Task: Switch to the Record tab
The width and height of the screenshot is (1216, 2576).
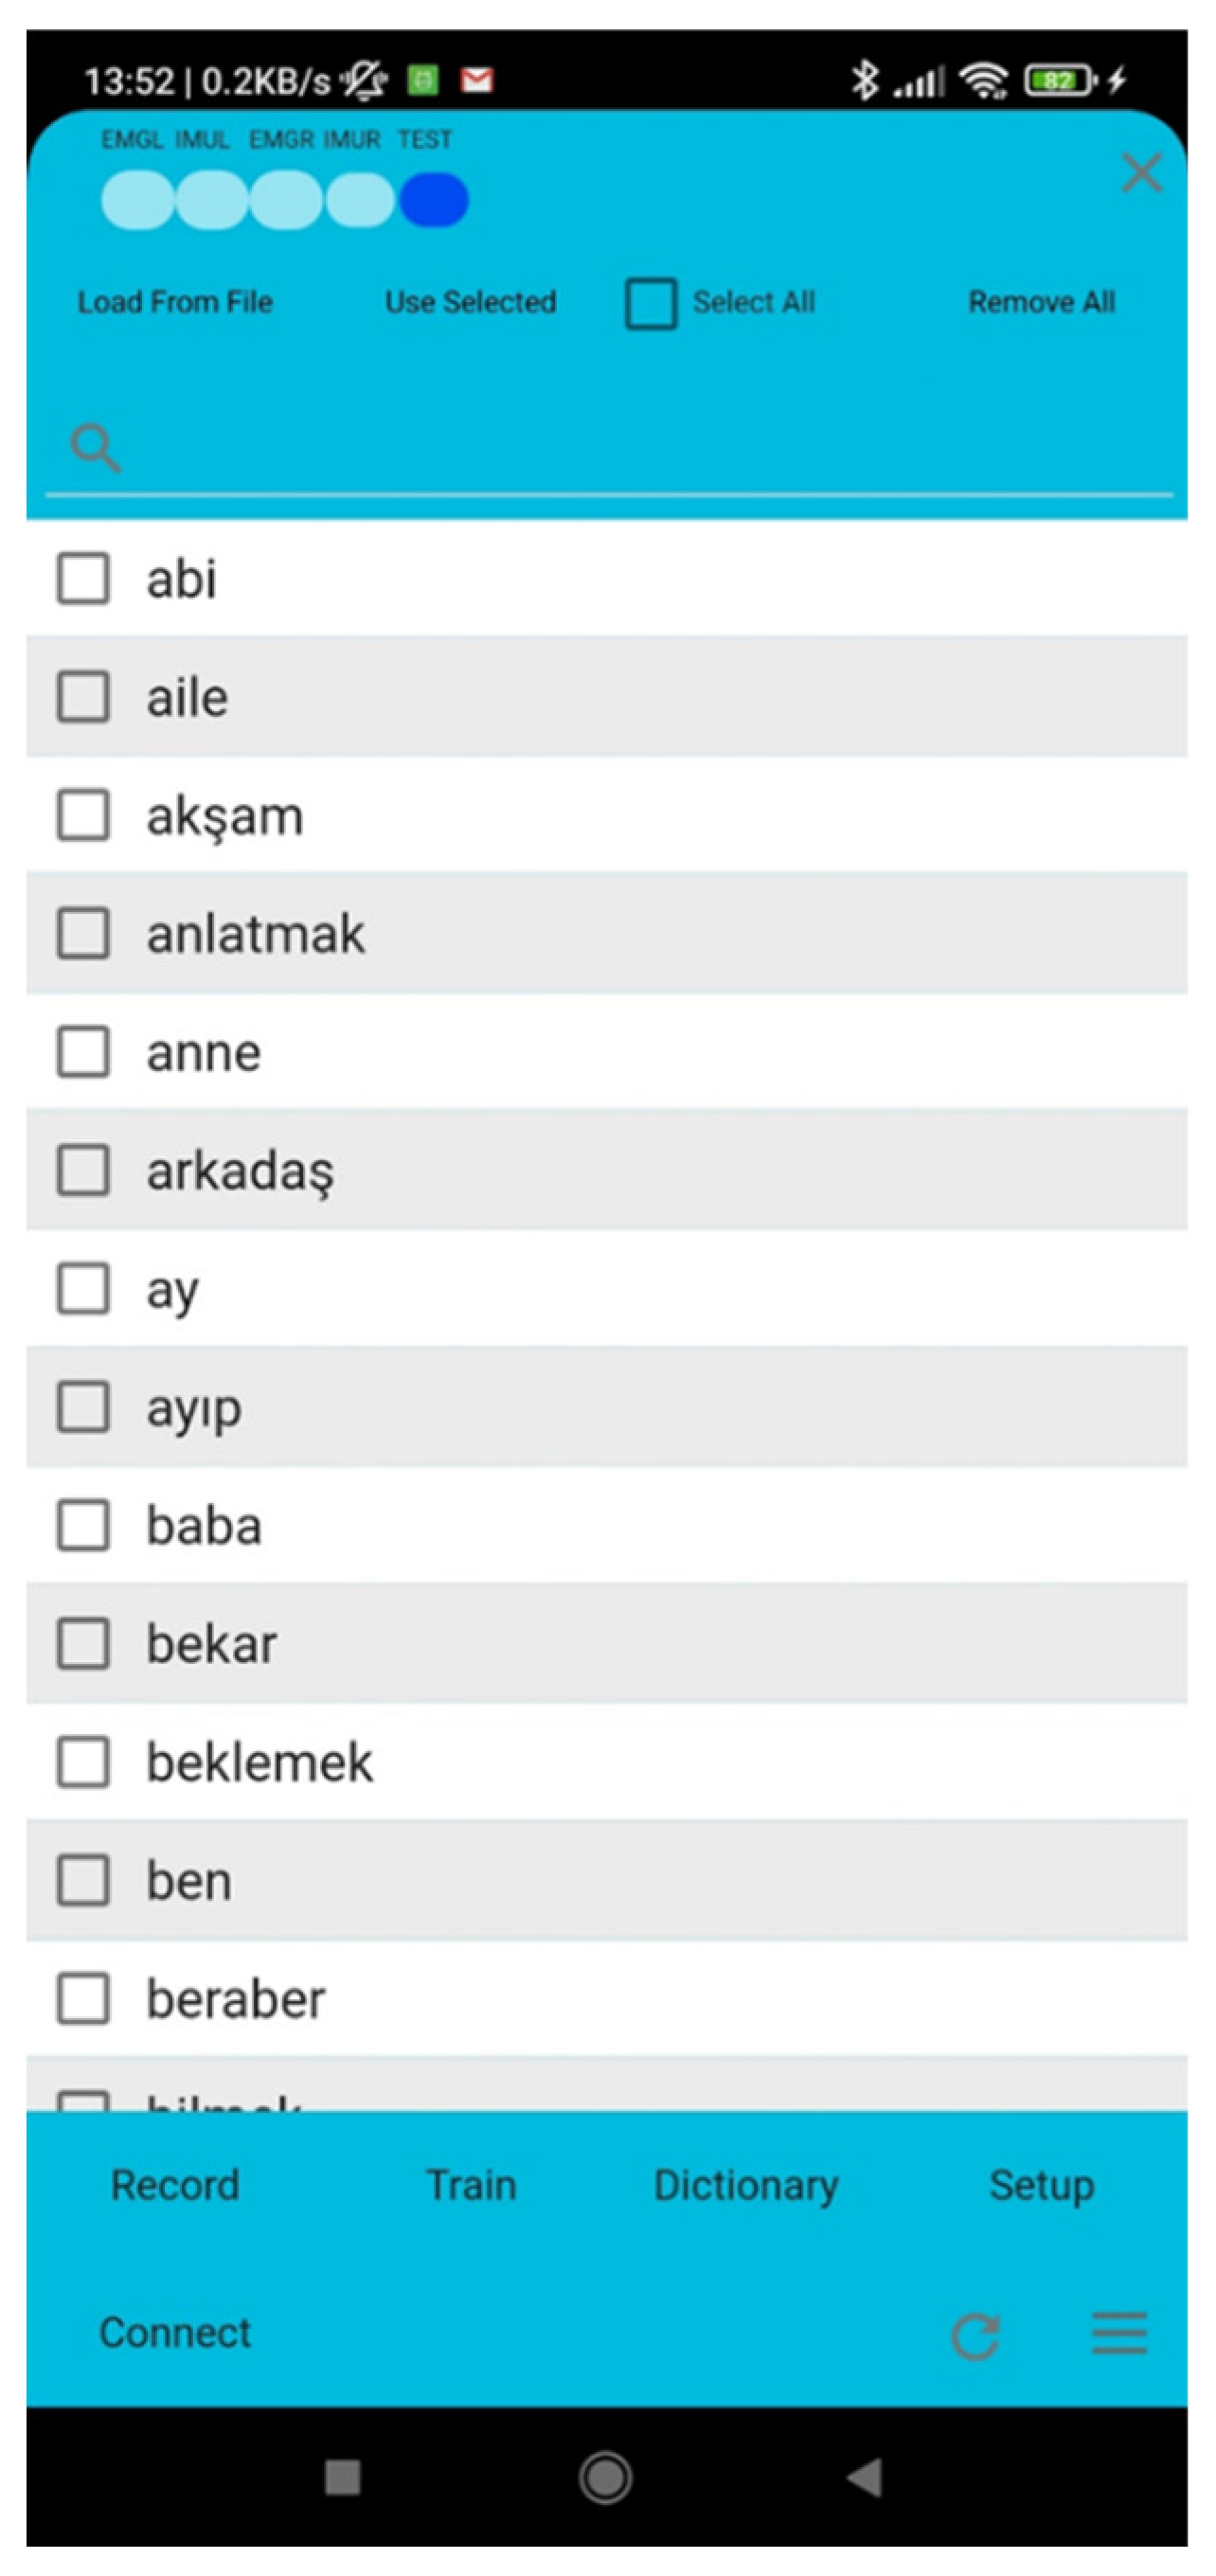Action: [x=175, y=2185]
